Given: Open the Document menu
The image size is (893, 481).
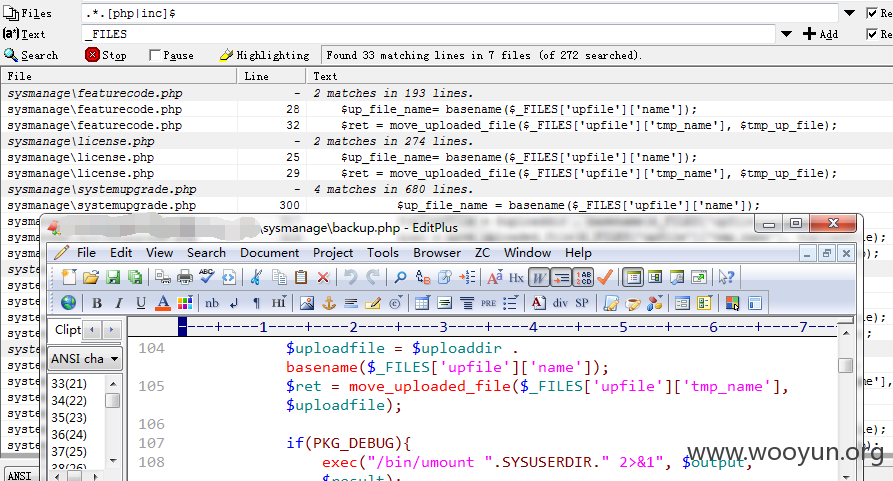Looking at the screenshot, I should (x=269, y=253).
